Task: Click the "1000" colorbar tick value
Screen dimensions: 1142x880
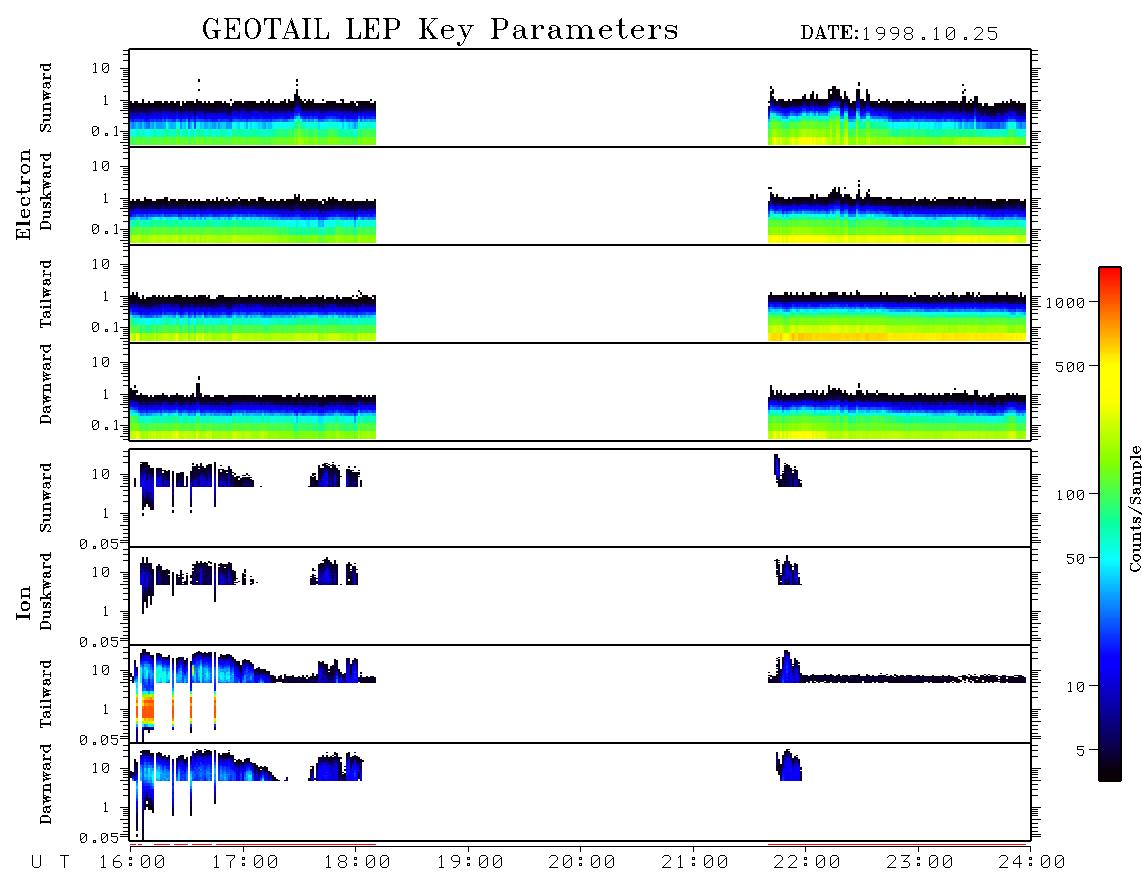Action: click(1065, 302)
